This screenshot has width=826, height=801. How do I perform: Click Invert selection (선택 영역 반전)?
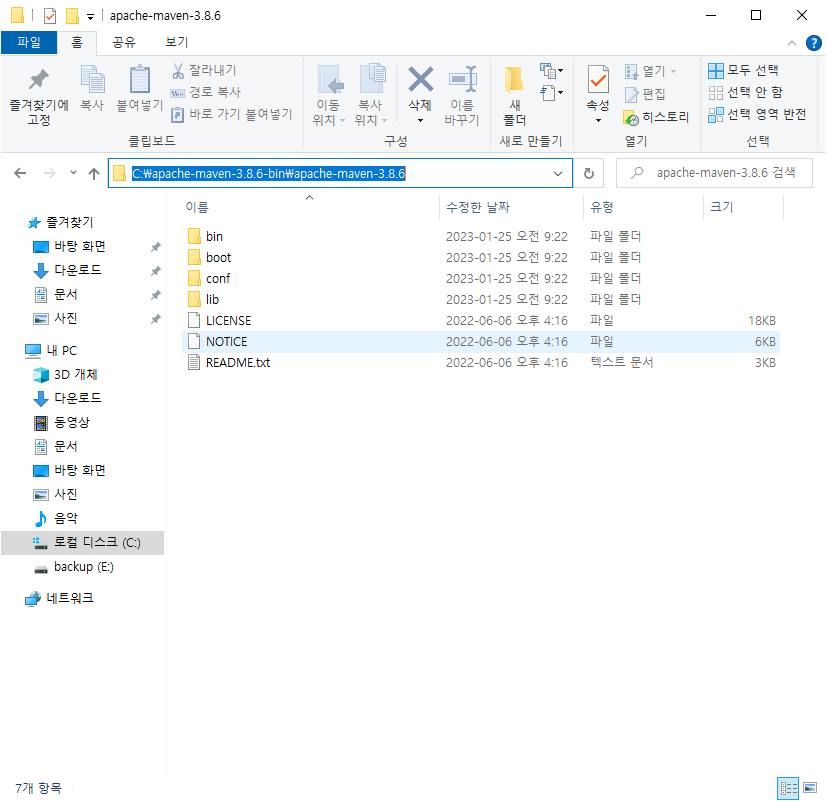[x=757, y=115]
